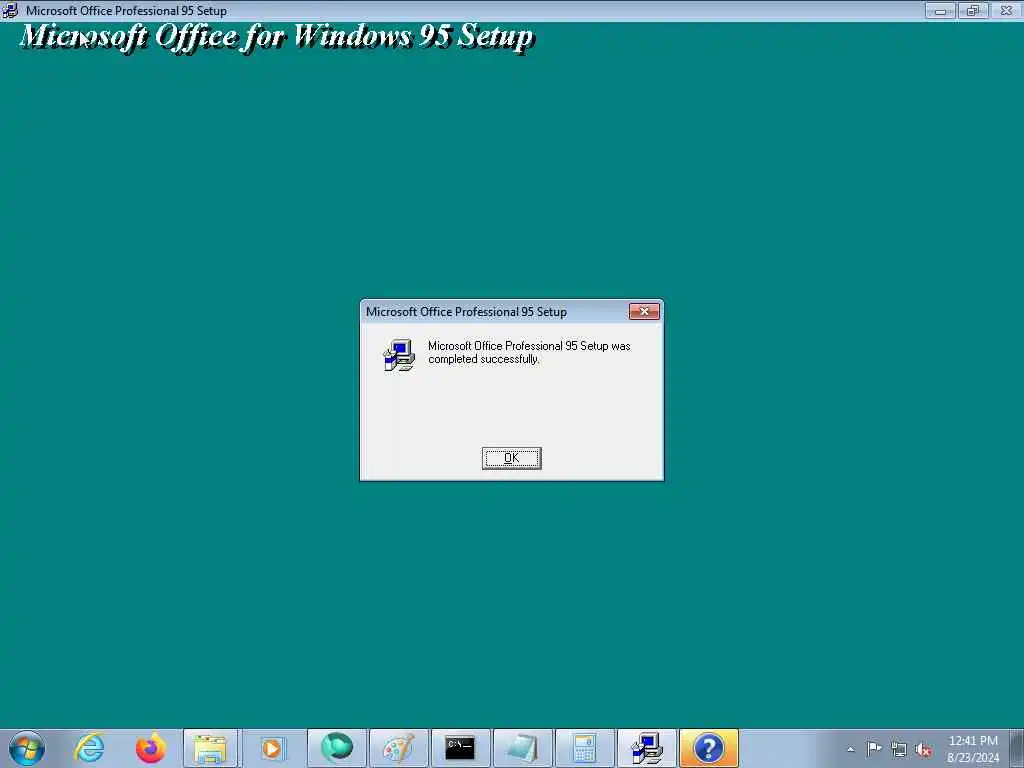
Task: Open the Calculator taskbar item
Action: (x=584, y=748)
